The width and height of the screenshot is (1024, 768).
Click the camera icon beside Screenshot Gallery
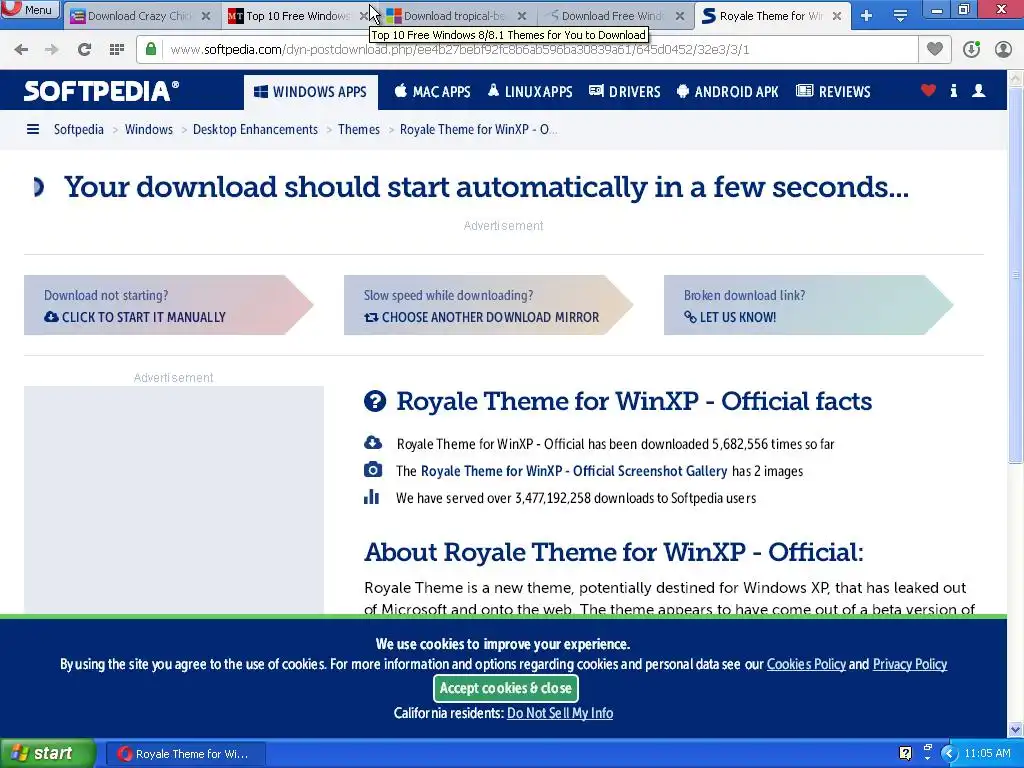373,470
